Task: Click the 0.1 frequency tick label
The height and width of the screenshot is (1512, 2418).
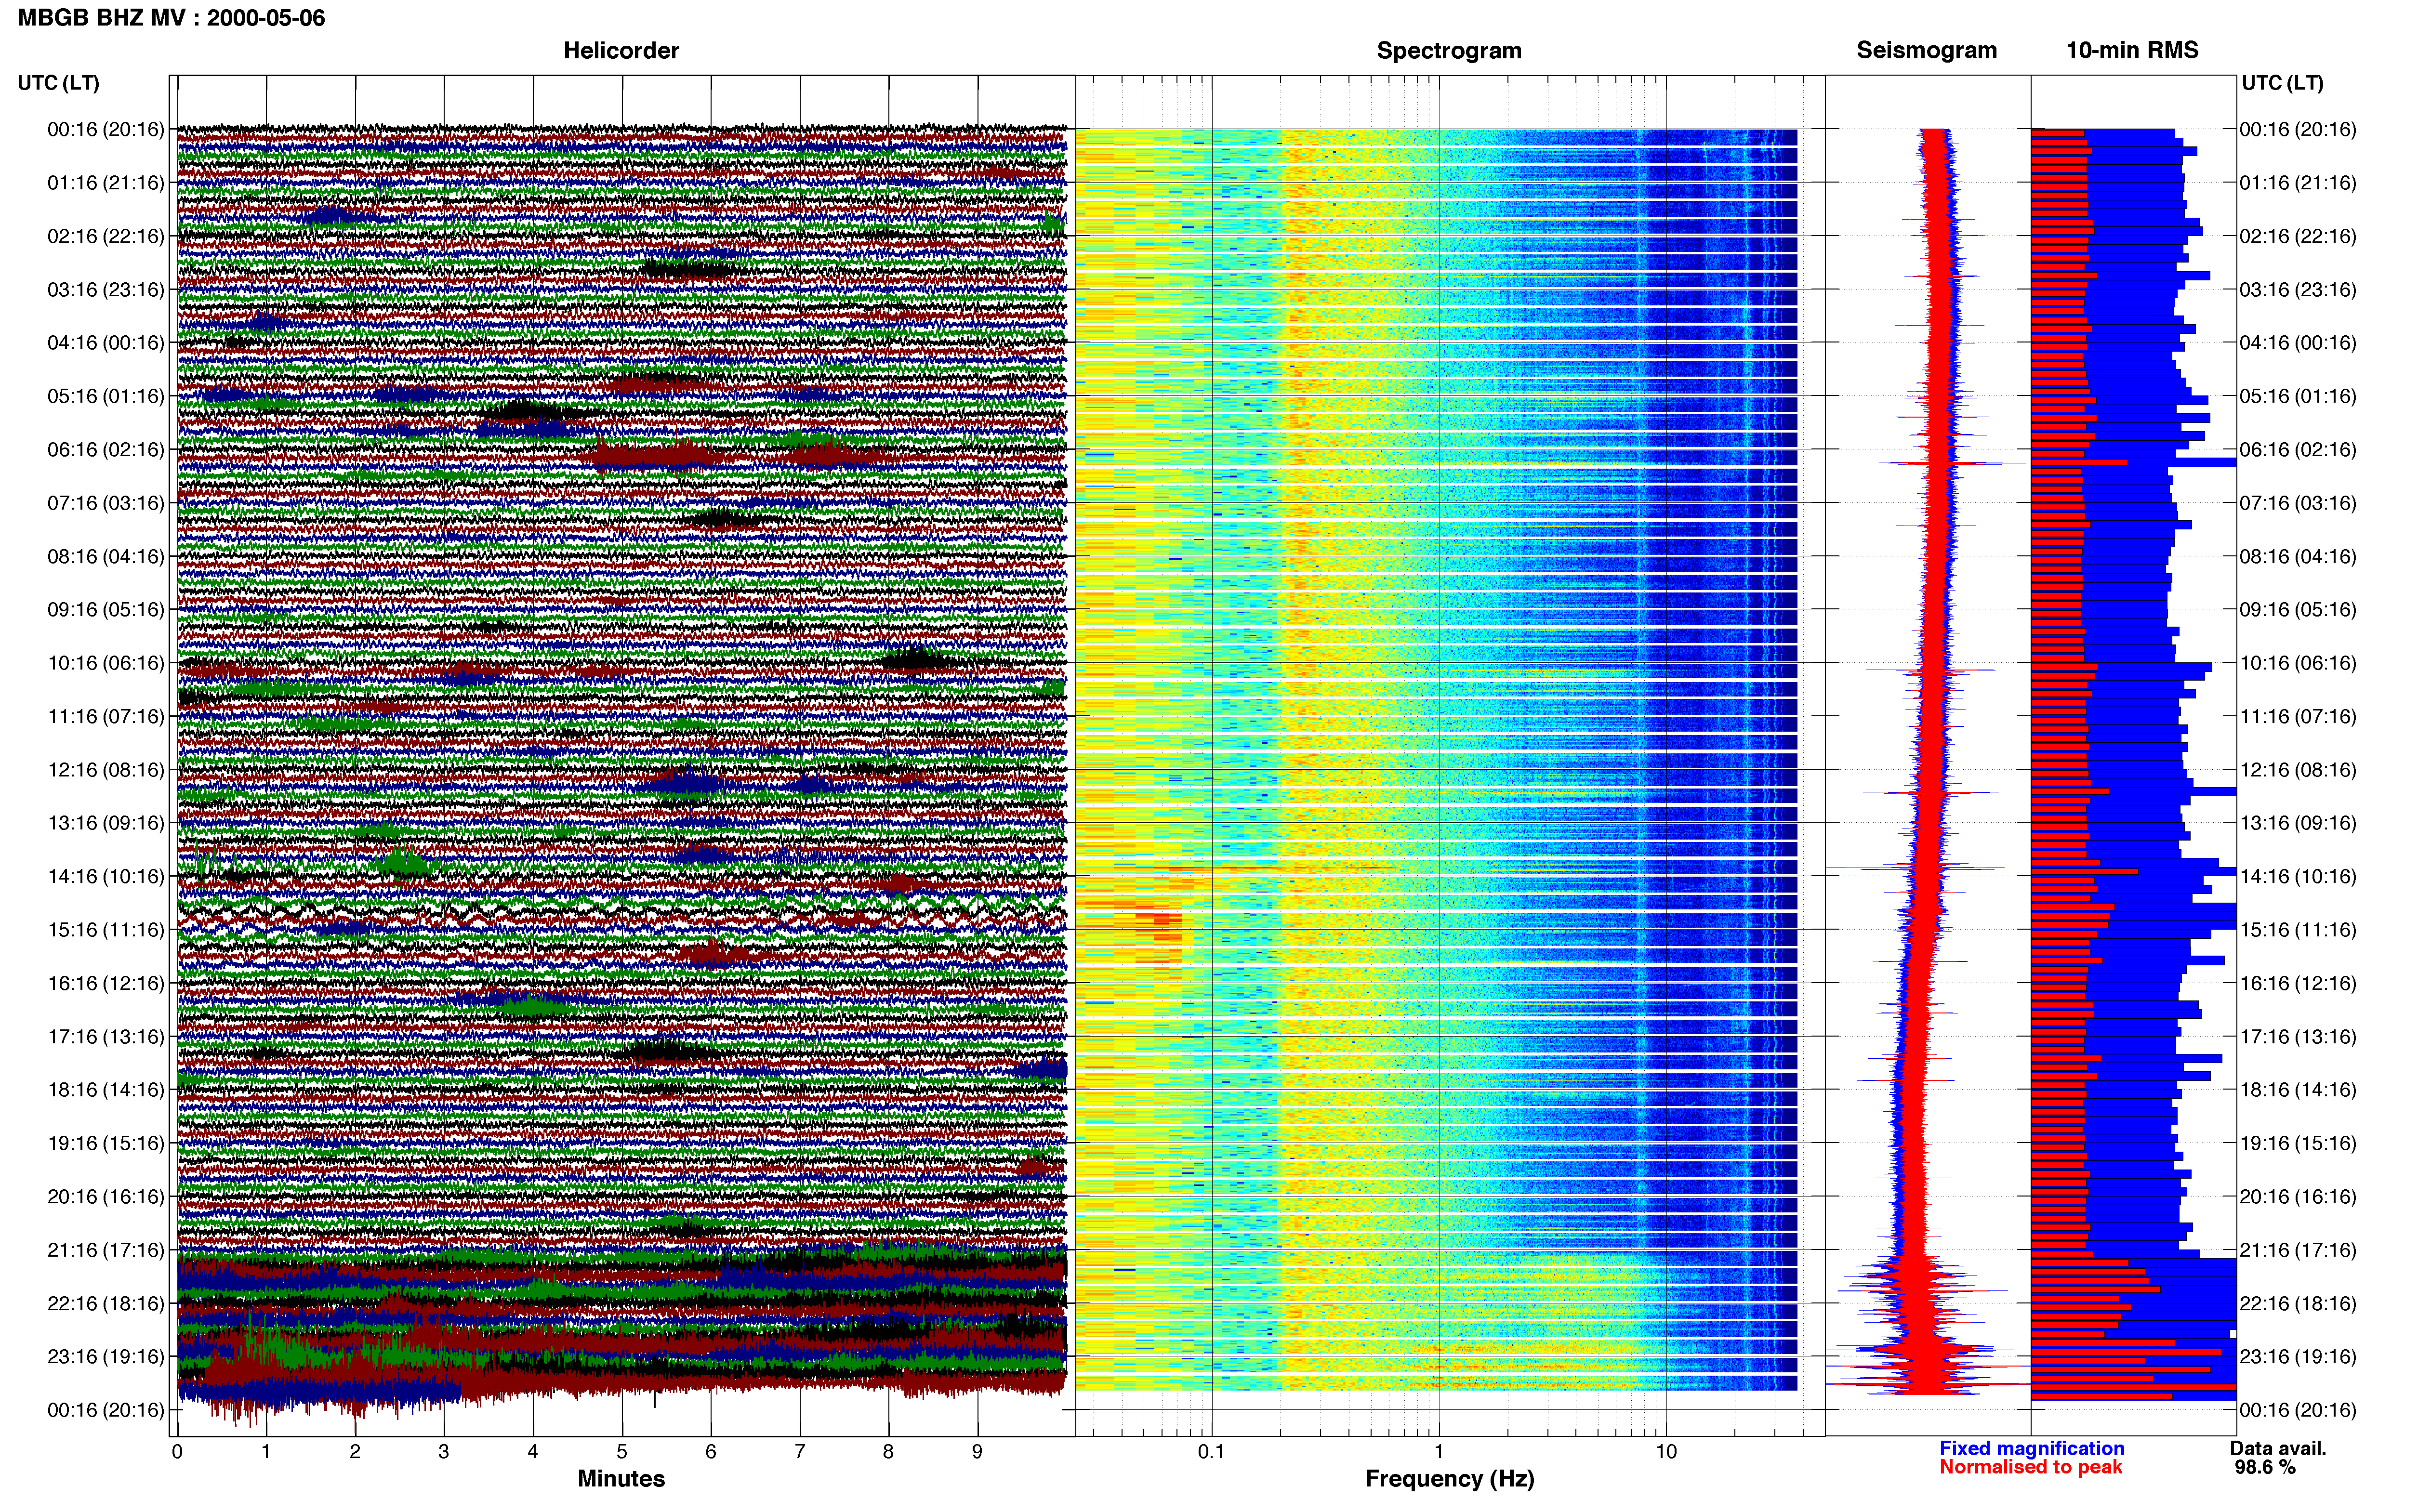Action: [1211, 1452]
